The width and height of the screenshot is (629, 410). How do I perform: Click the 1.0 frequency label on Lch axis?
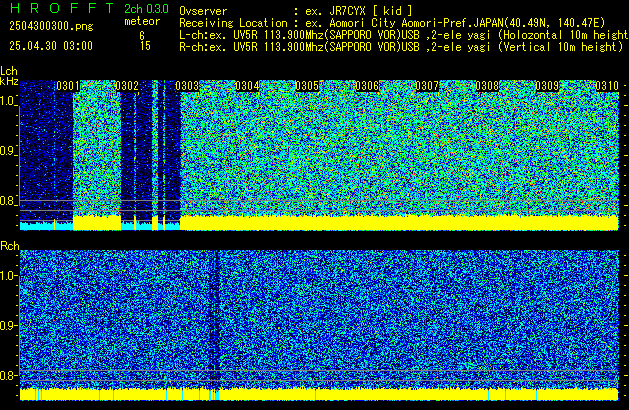tap(8, 101)
